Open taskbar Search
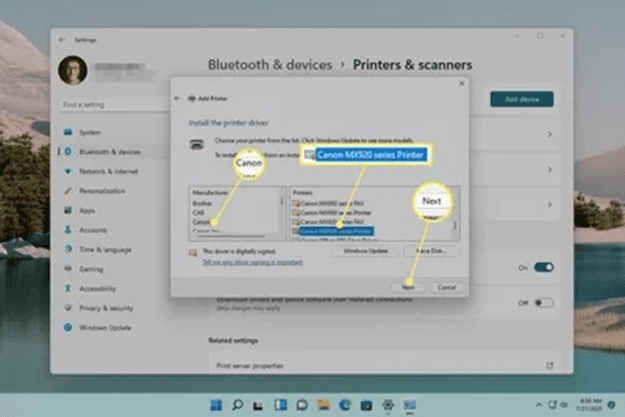Screen dimensions: 625x417 tap(238, 405)
